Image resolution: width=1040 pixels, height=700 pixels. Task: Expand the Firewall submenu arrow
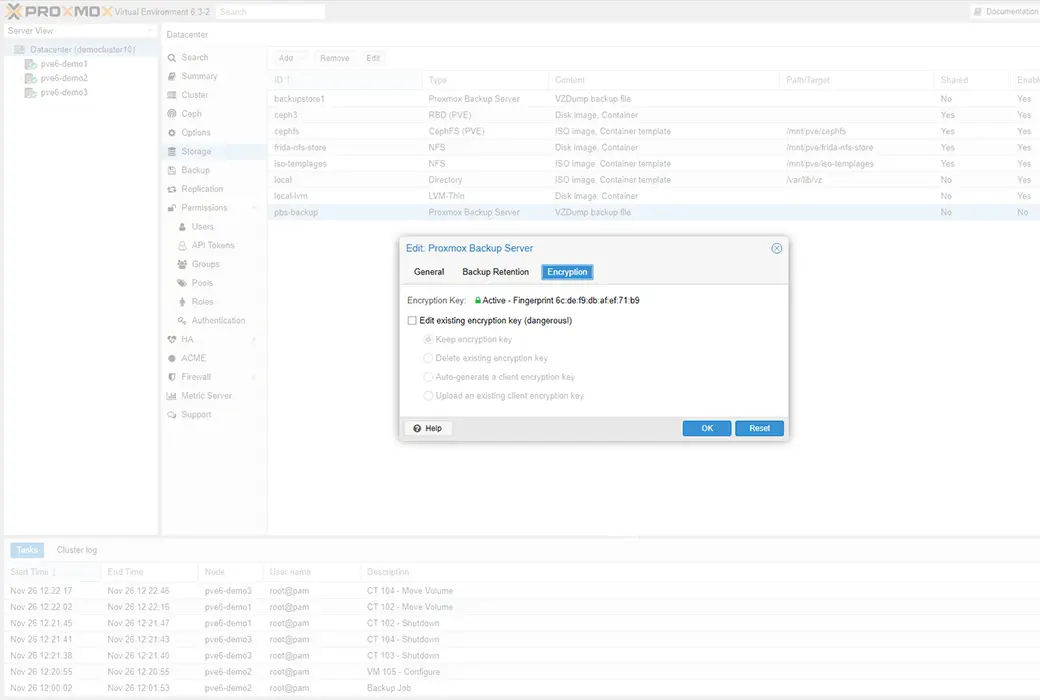pyautogui.click(x=254, y=377)
